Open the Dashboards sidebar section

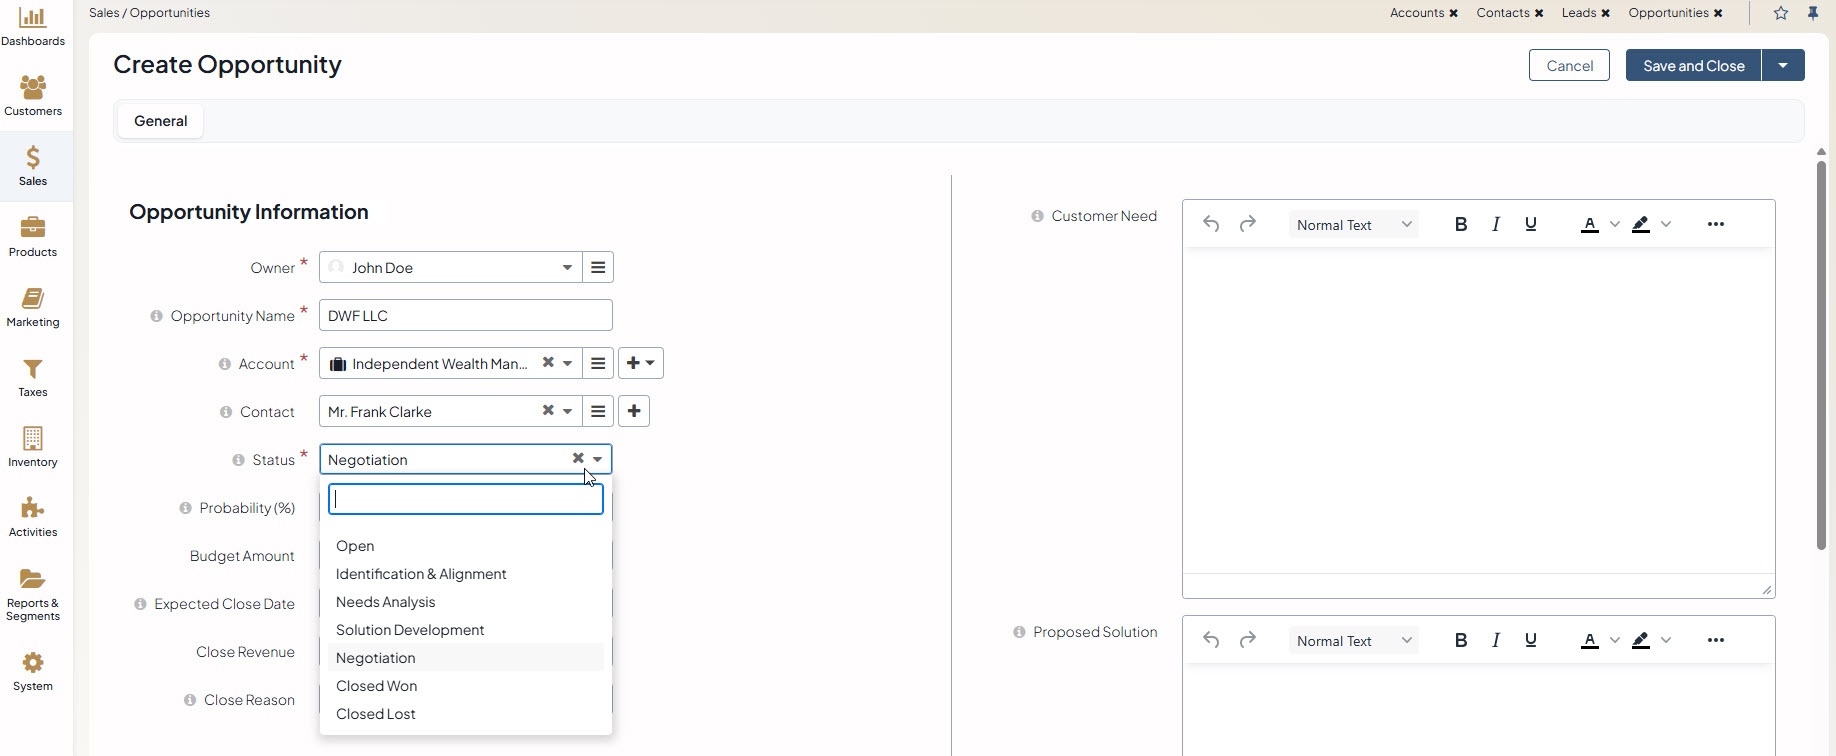click(x=33, y=27)
